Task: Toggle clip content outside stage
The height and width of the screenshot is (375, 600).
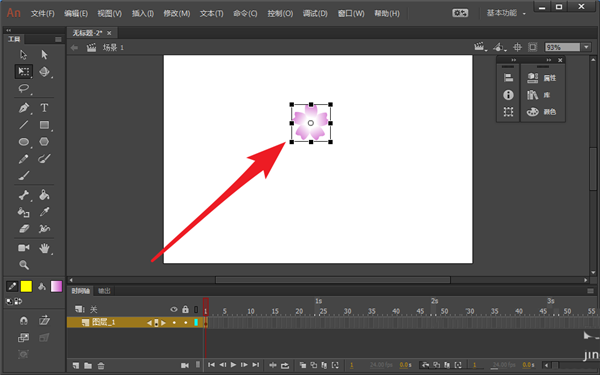Action: click(533, 47)
